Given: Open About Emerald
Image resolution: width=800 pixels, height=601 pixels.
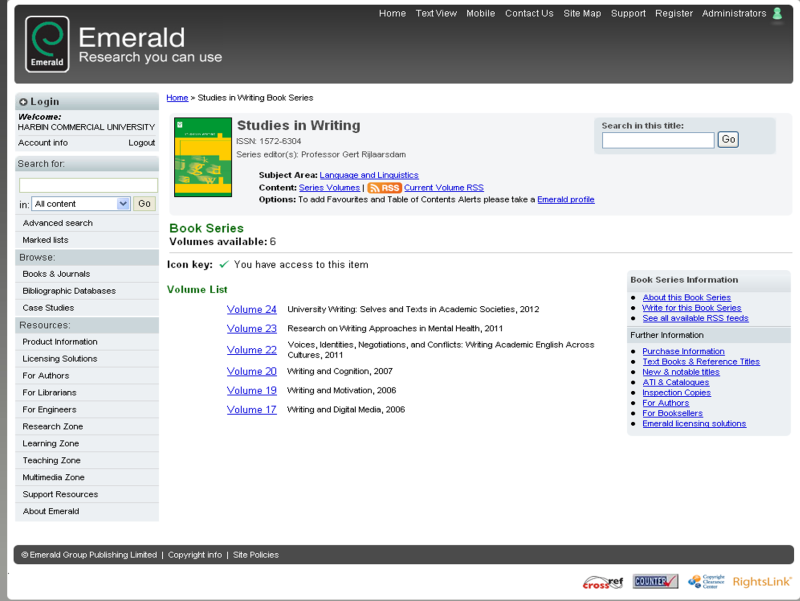Looking at the screenshot, I should [51, 511].
